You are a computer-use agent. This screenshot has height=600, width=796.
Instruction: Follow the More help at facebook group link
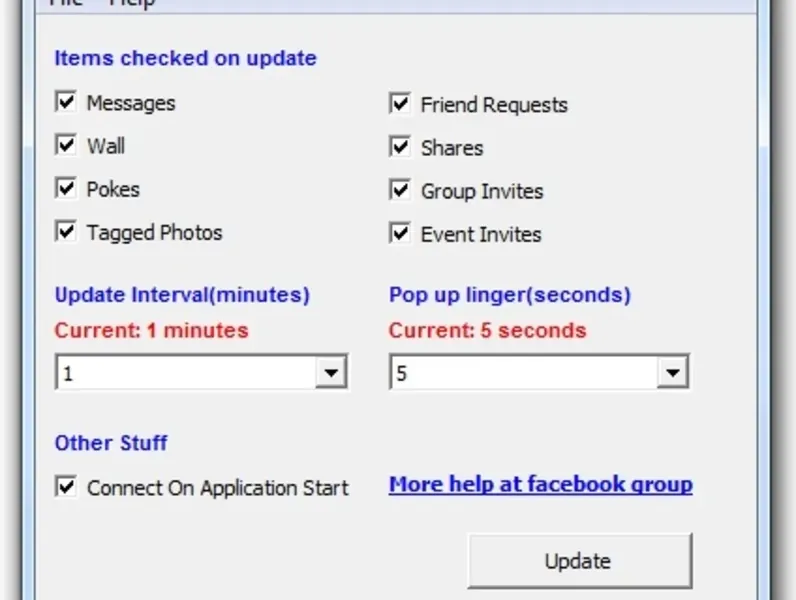pos(540,485)
